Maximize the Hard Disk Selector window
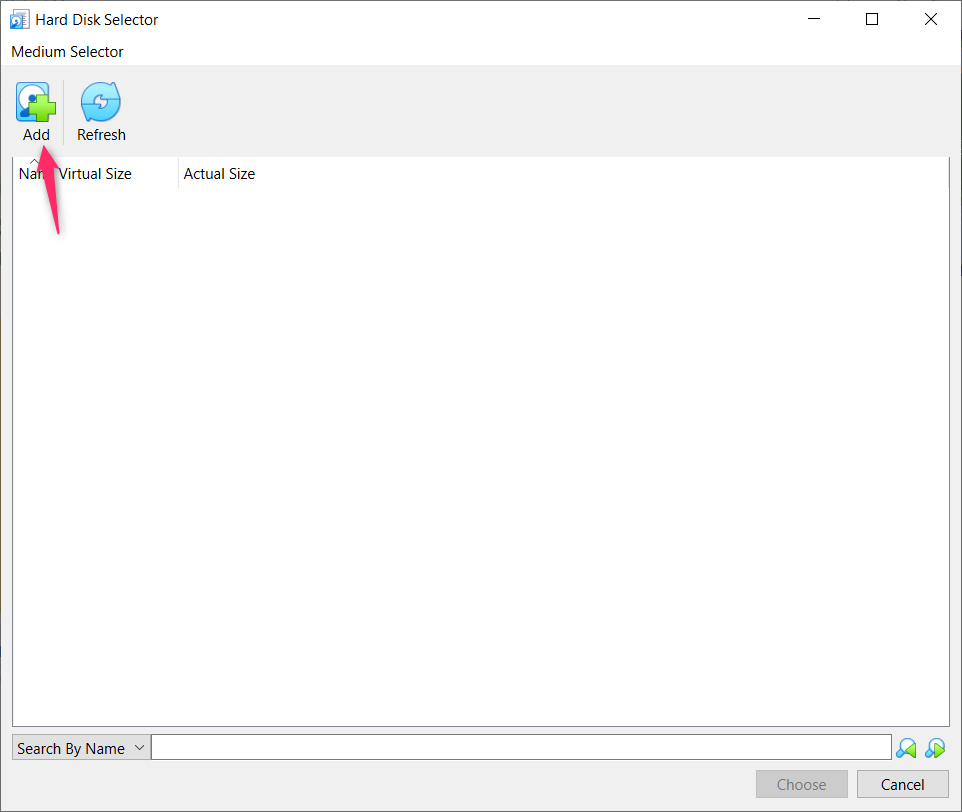 pyautogui.click(x=871, y=19)
